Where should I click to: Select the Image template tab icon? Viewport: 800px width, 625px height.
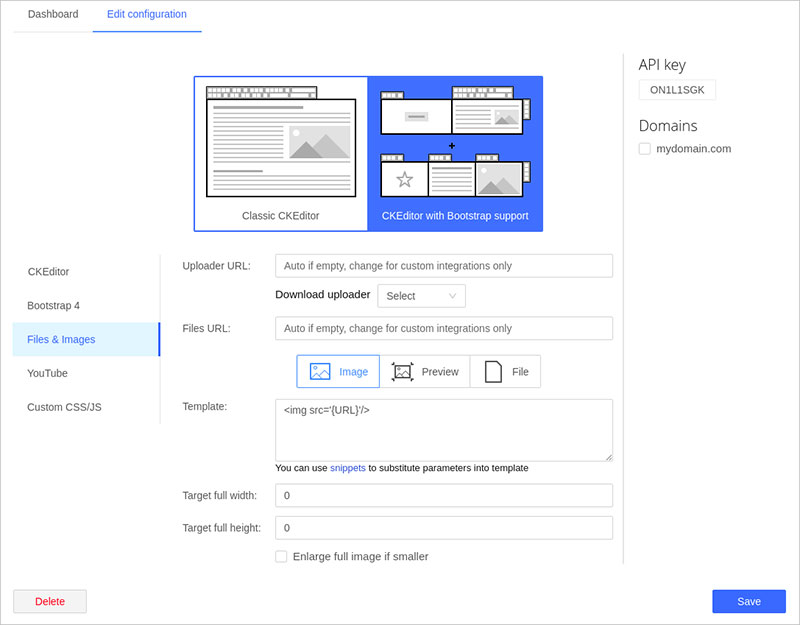click(320, 371)
